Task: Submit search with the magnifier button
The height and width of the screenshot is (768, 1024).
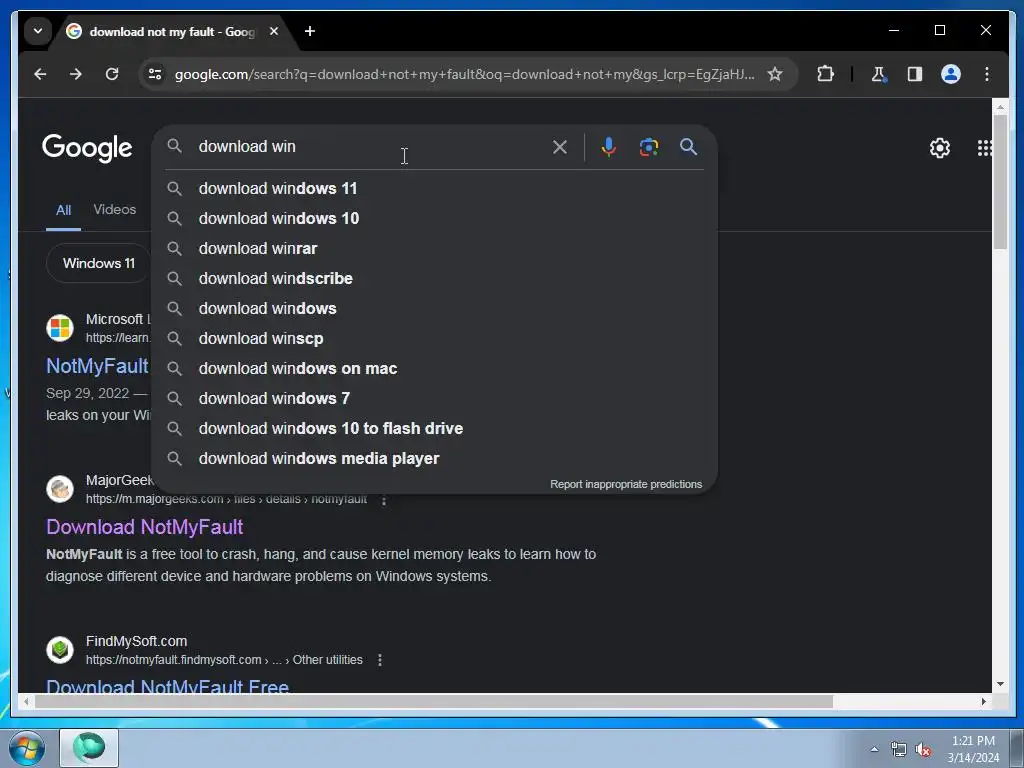Action: (x=688, y=147)
